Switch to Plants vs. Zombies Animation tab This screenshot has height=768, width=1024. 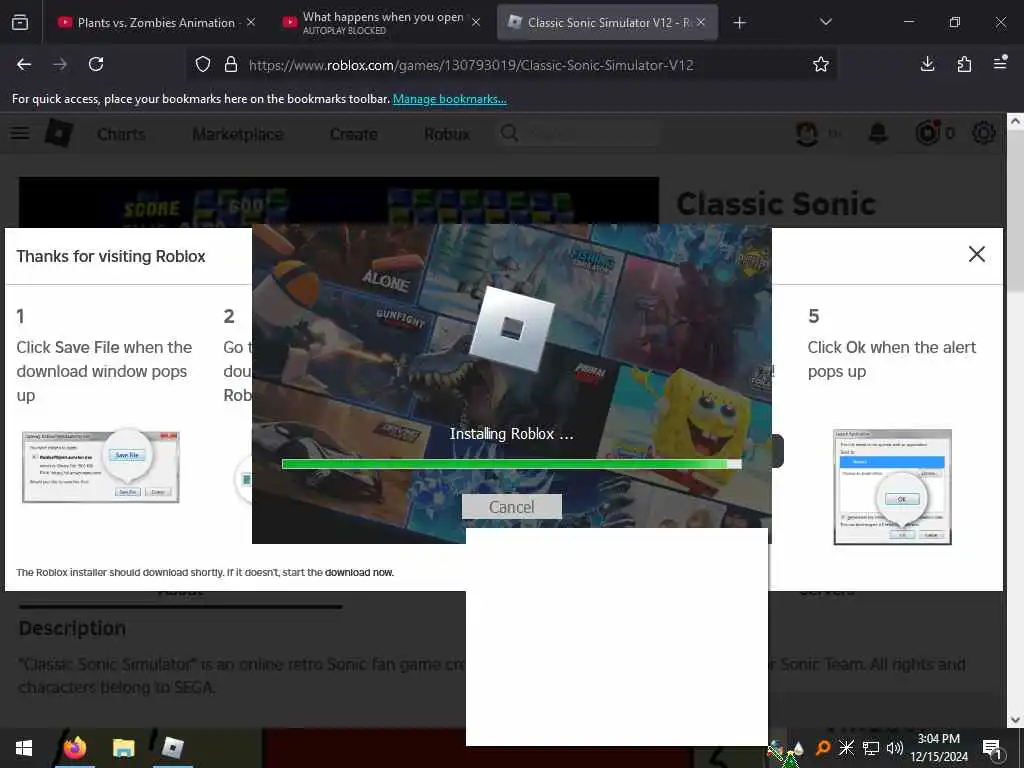click(156, 22)
